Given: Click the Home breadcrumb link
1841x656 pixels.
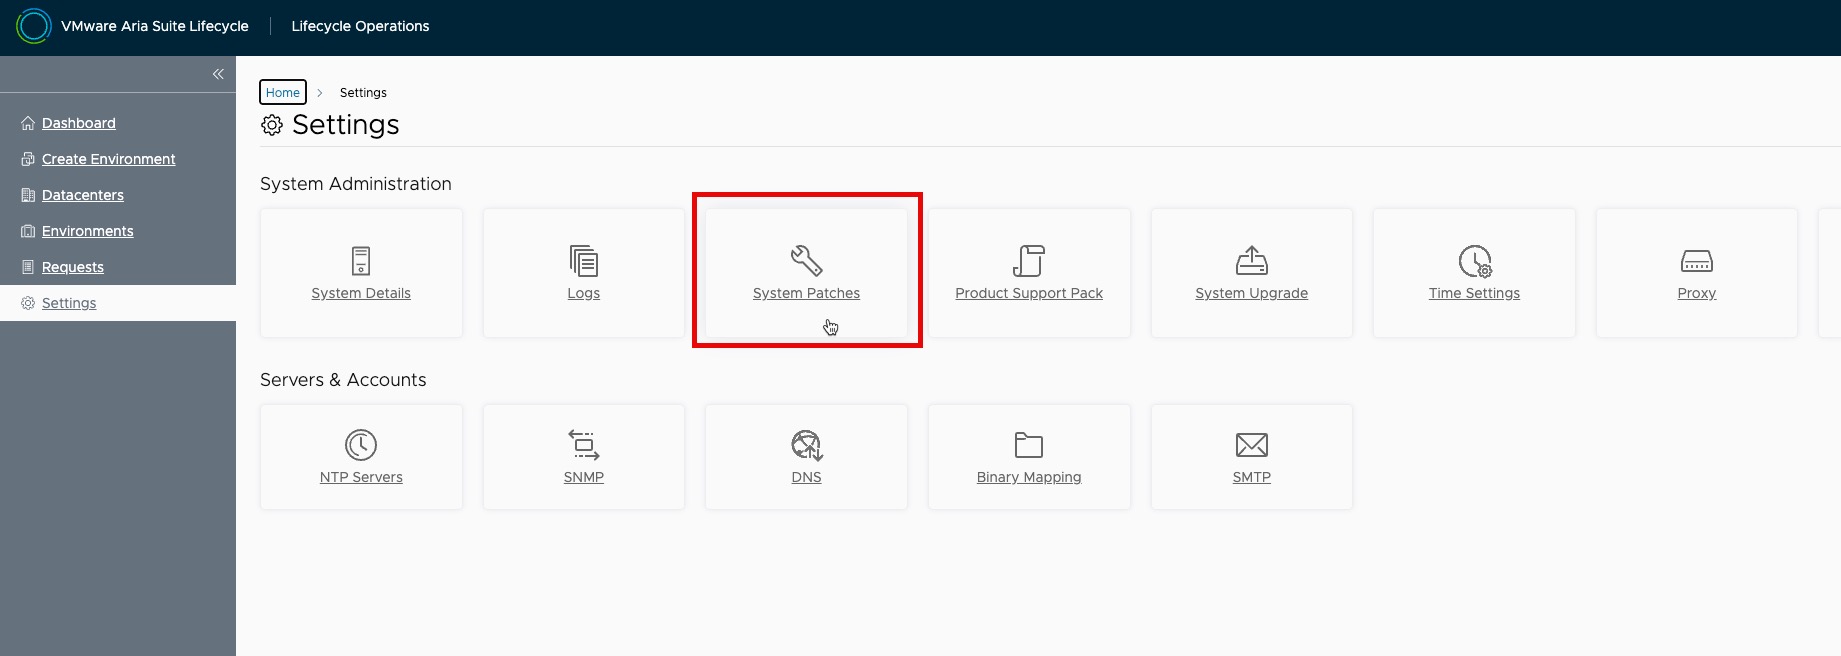Looking at the screenshot, I should (283, 92).
